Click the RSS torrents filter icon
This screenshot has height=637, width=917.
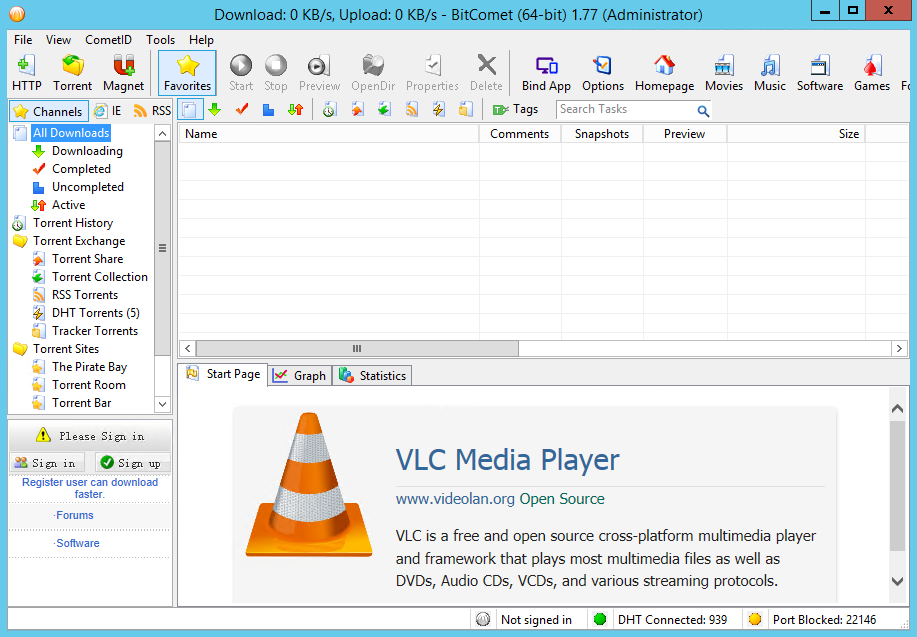412,109
